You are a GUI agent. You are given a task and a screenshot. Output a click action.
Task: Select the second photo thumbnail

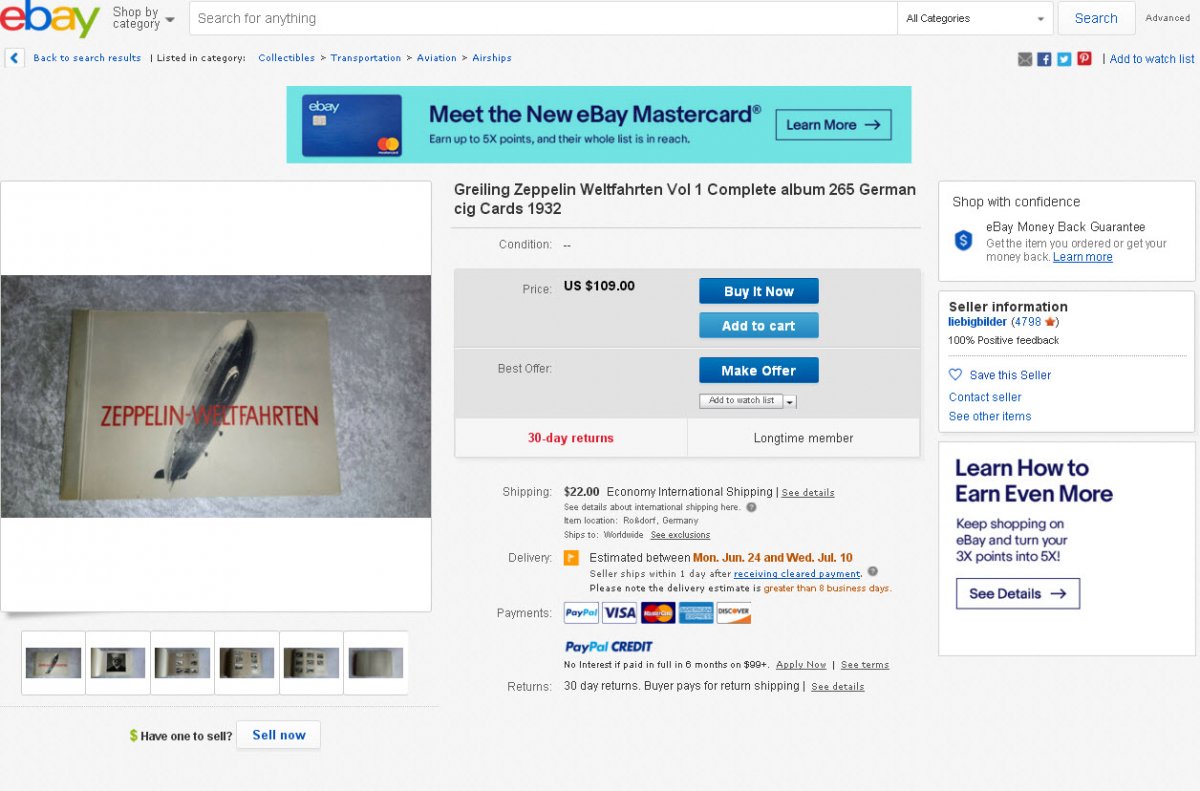(118, 662)
